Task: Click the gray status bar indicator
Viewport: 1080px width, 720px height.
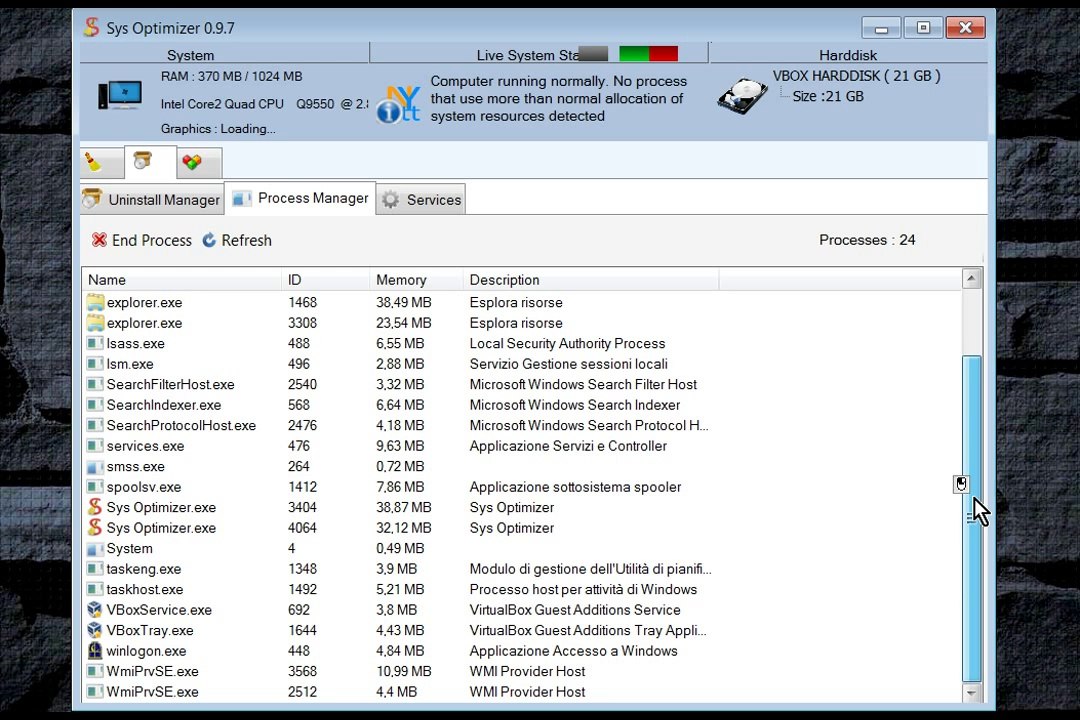Action: [593, 54]
